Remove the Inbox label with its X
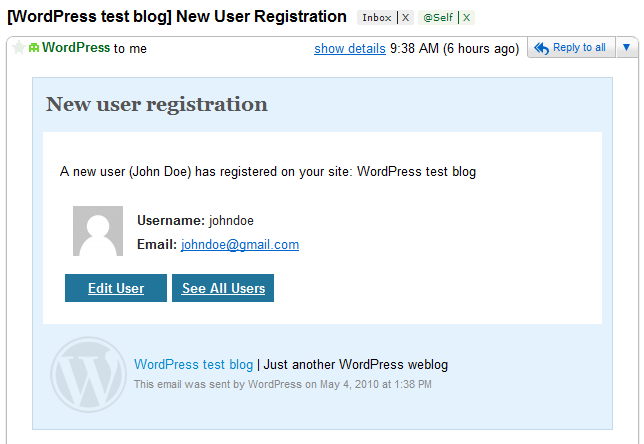This screenshot has height=444, width=644. click(x=405, y=18)
